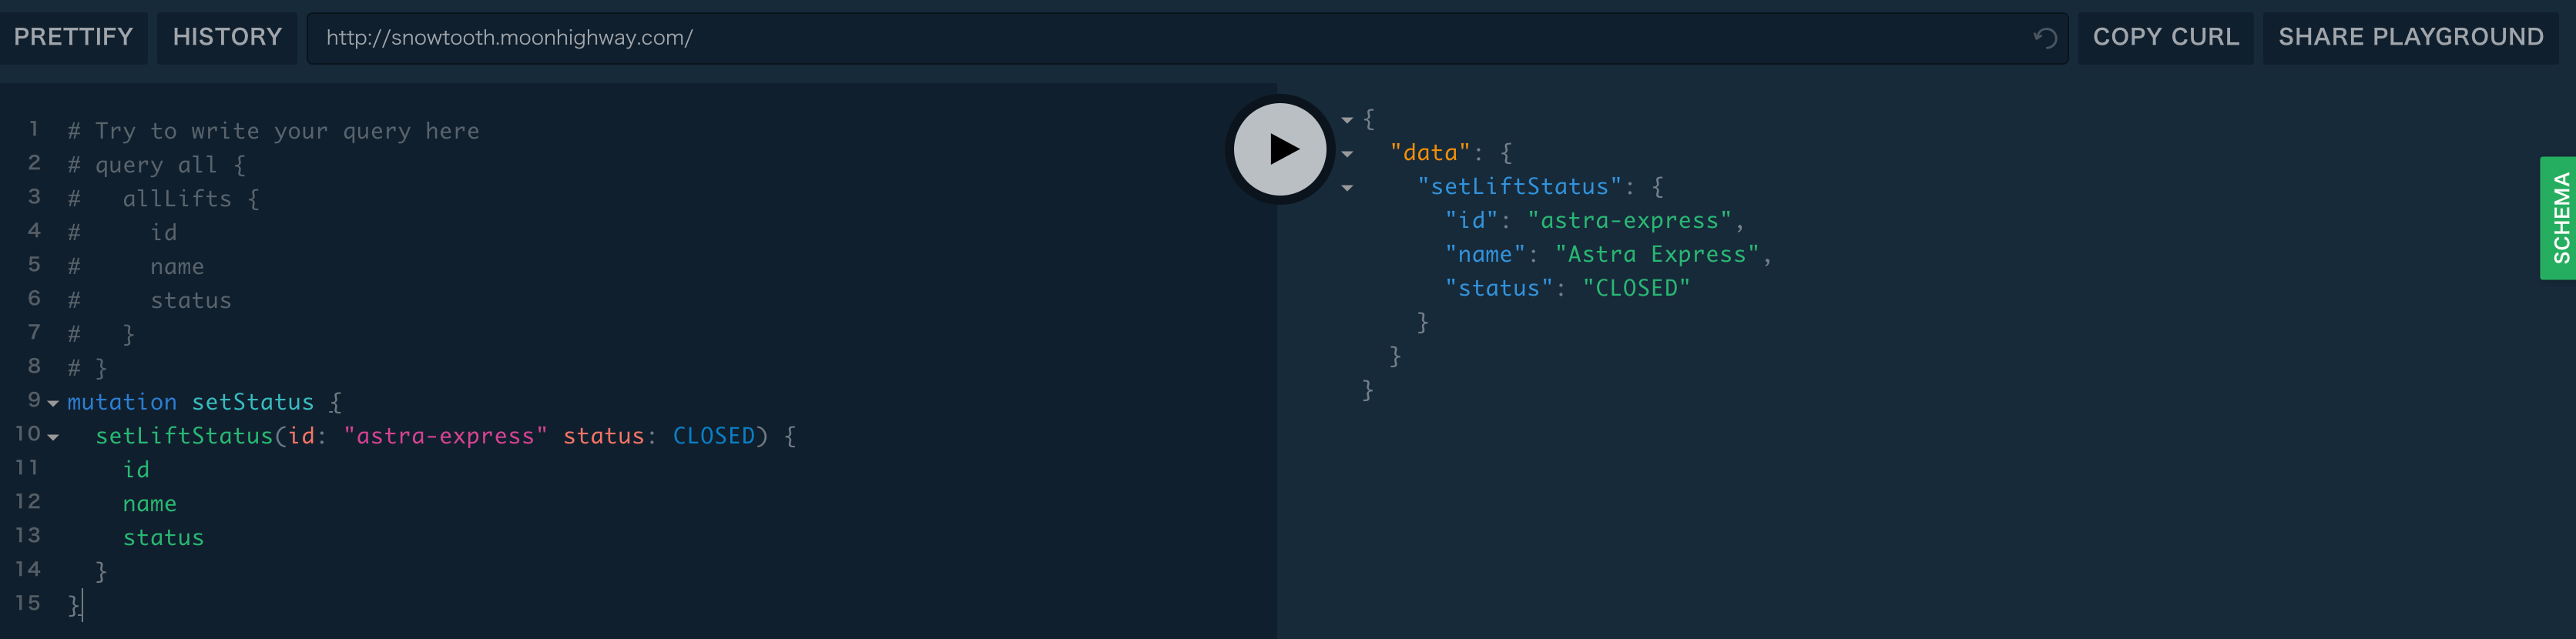The image size is (2576, 639).
Task: Click the mutation keyword on line 9
Action: tap(122, 402)
